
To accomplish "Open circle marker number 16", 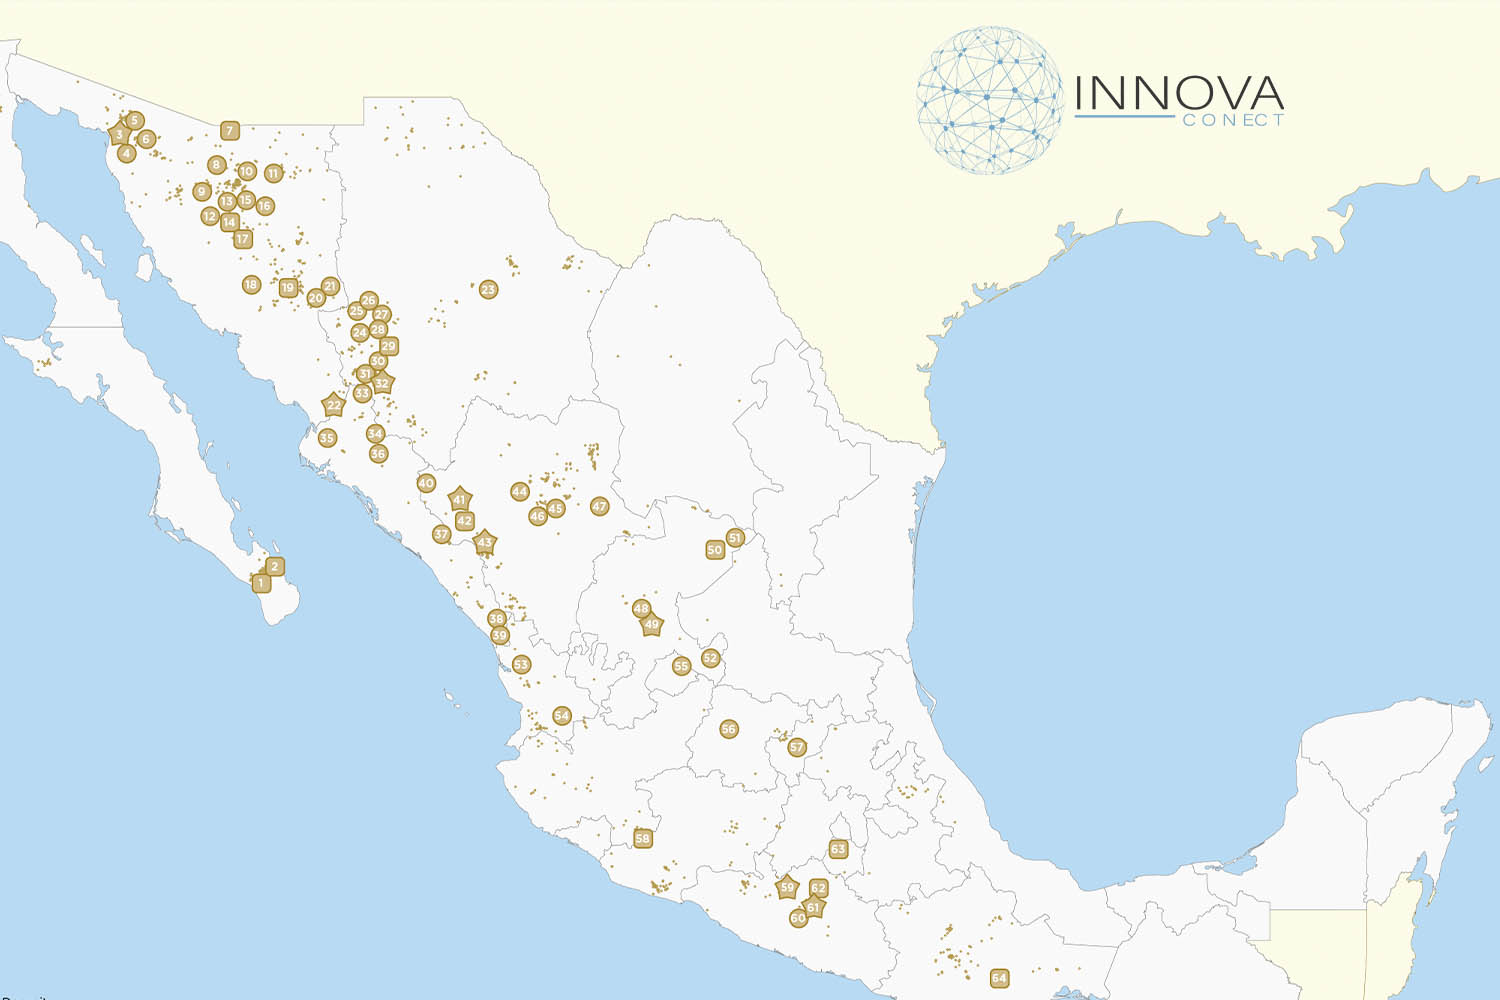I will click(265, 206).
